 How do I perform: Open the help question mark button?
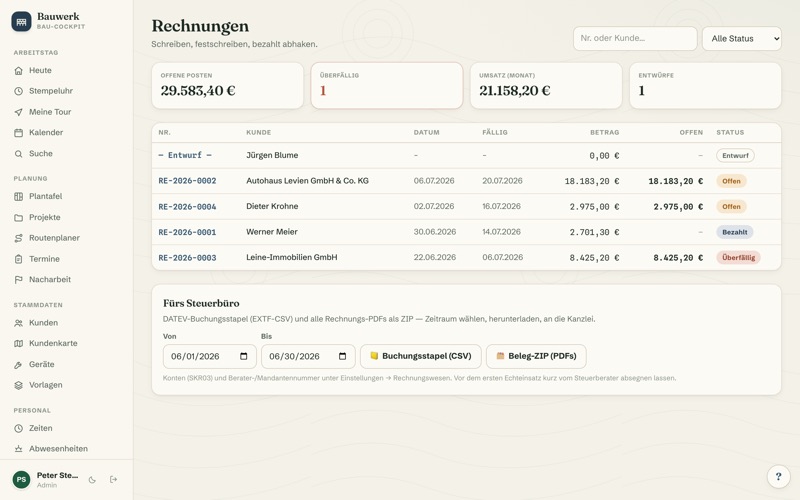[779, 477]
